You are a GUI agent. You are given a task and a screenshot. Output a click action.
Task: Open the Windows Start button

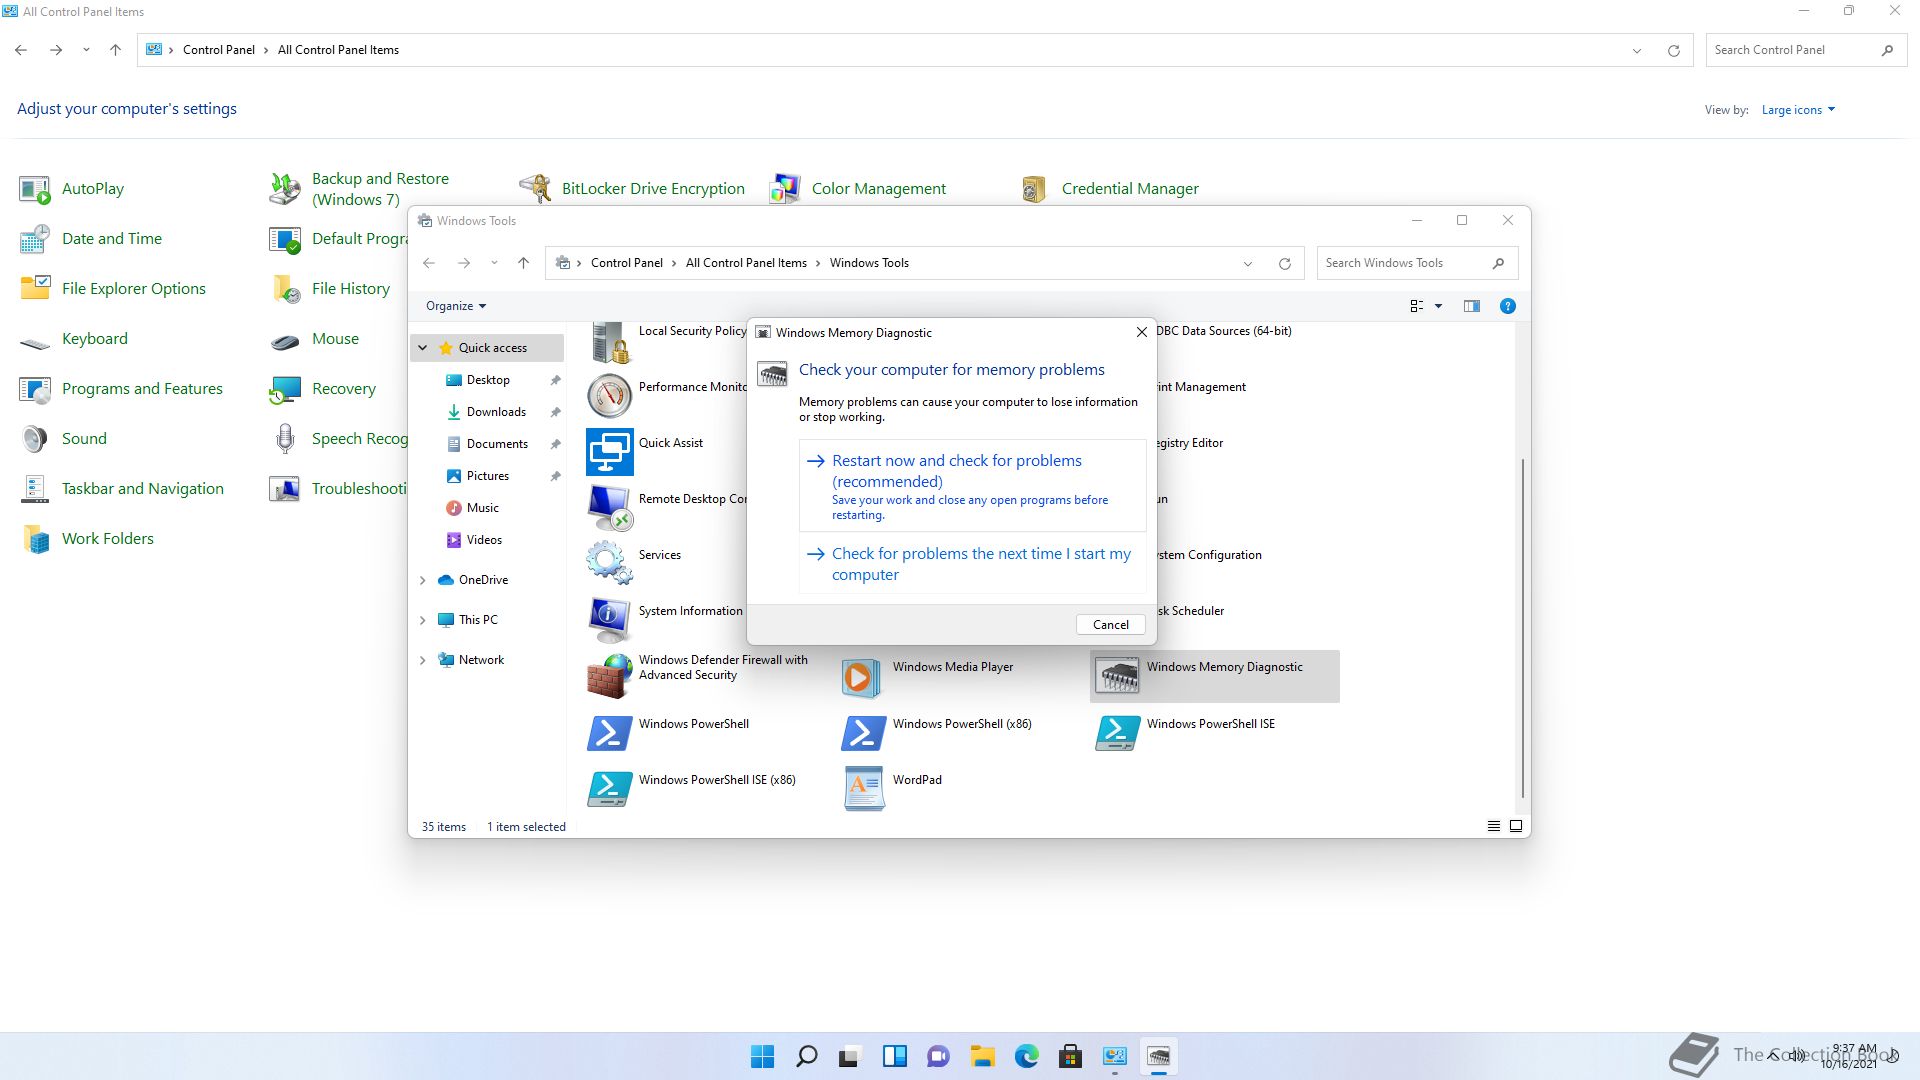pos(762,1056)
